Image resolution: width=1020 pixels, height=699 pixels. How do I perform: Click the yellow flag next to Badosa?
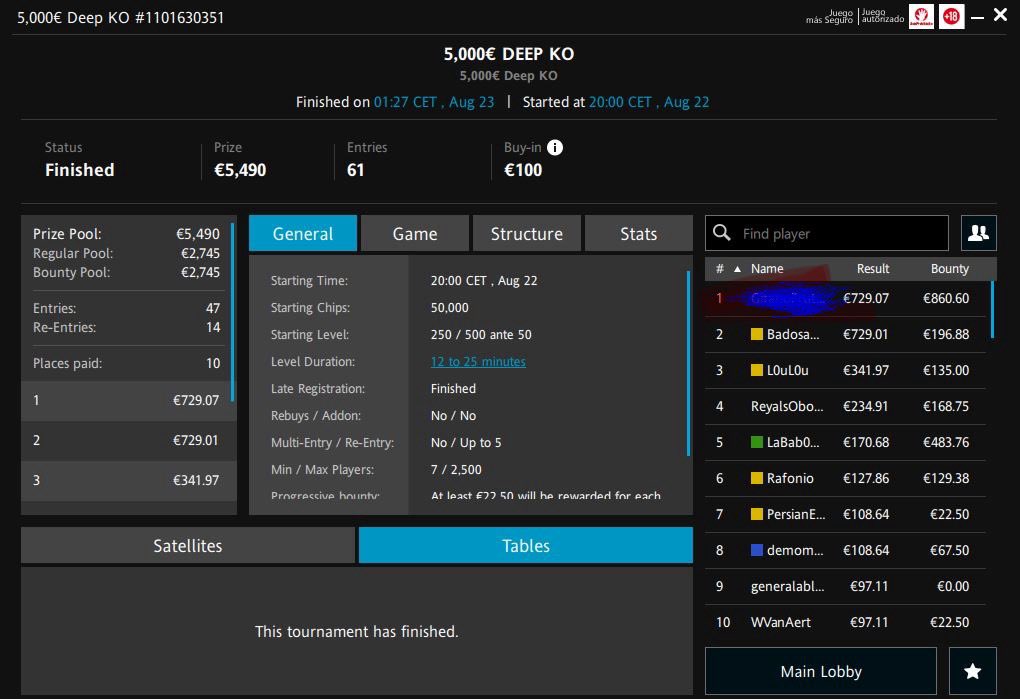pos(757,334)
